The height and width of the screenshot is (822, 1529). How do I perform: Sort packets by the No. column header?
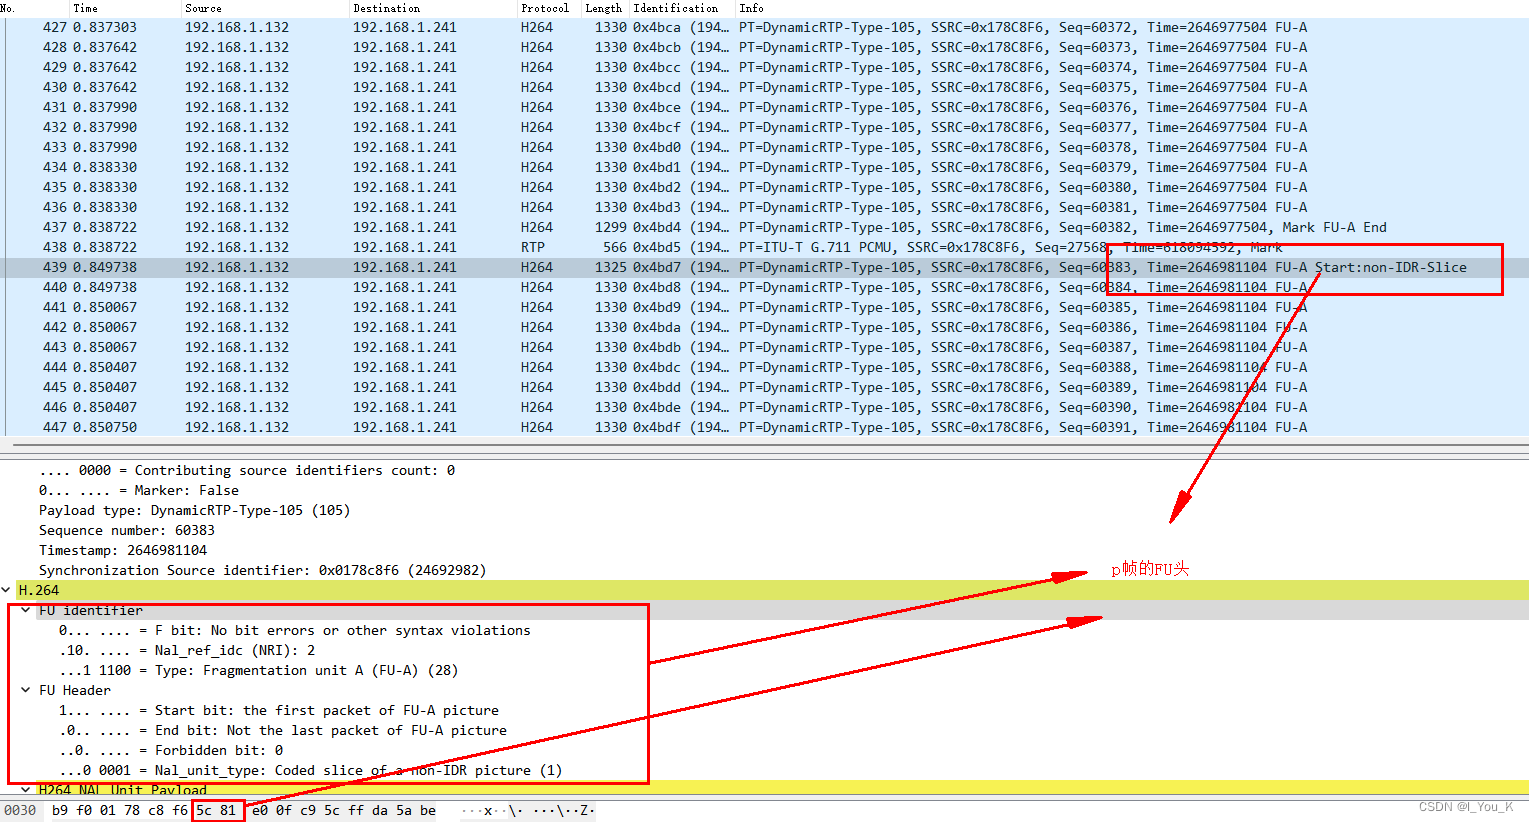[x=8, y=8]
